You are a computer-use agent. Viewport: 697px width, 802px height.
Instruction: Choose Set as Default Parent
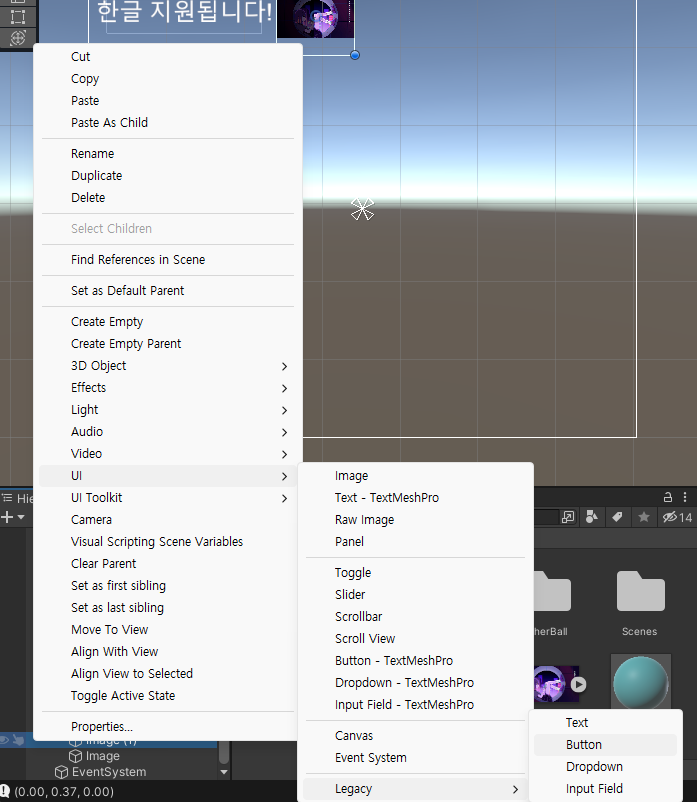[168, 291]
